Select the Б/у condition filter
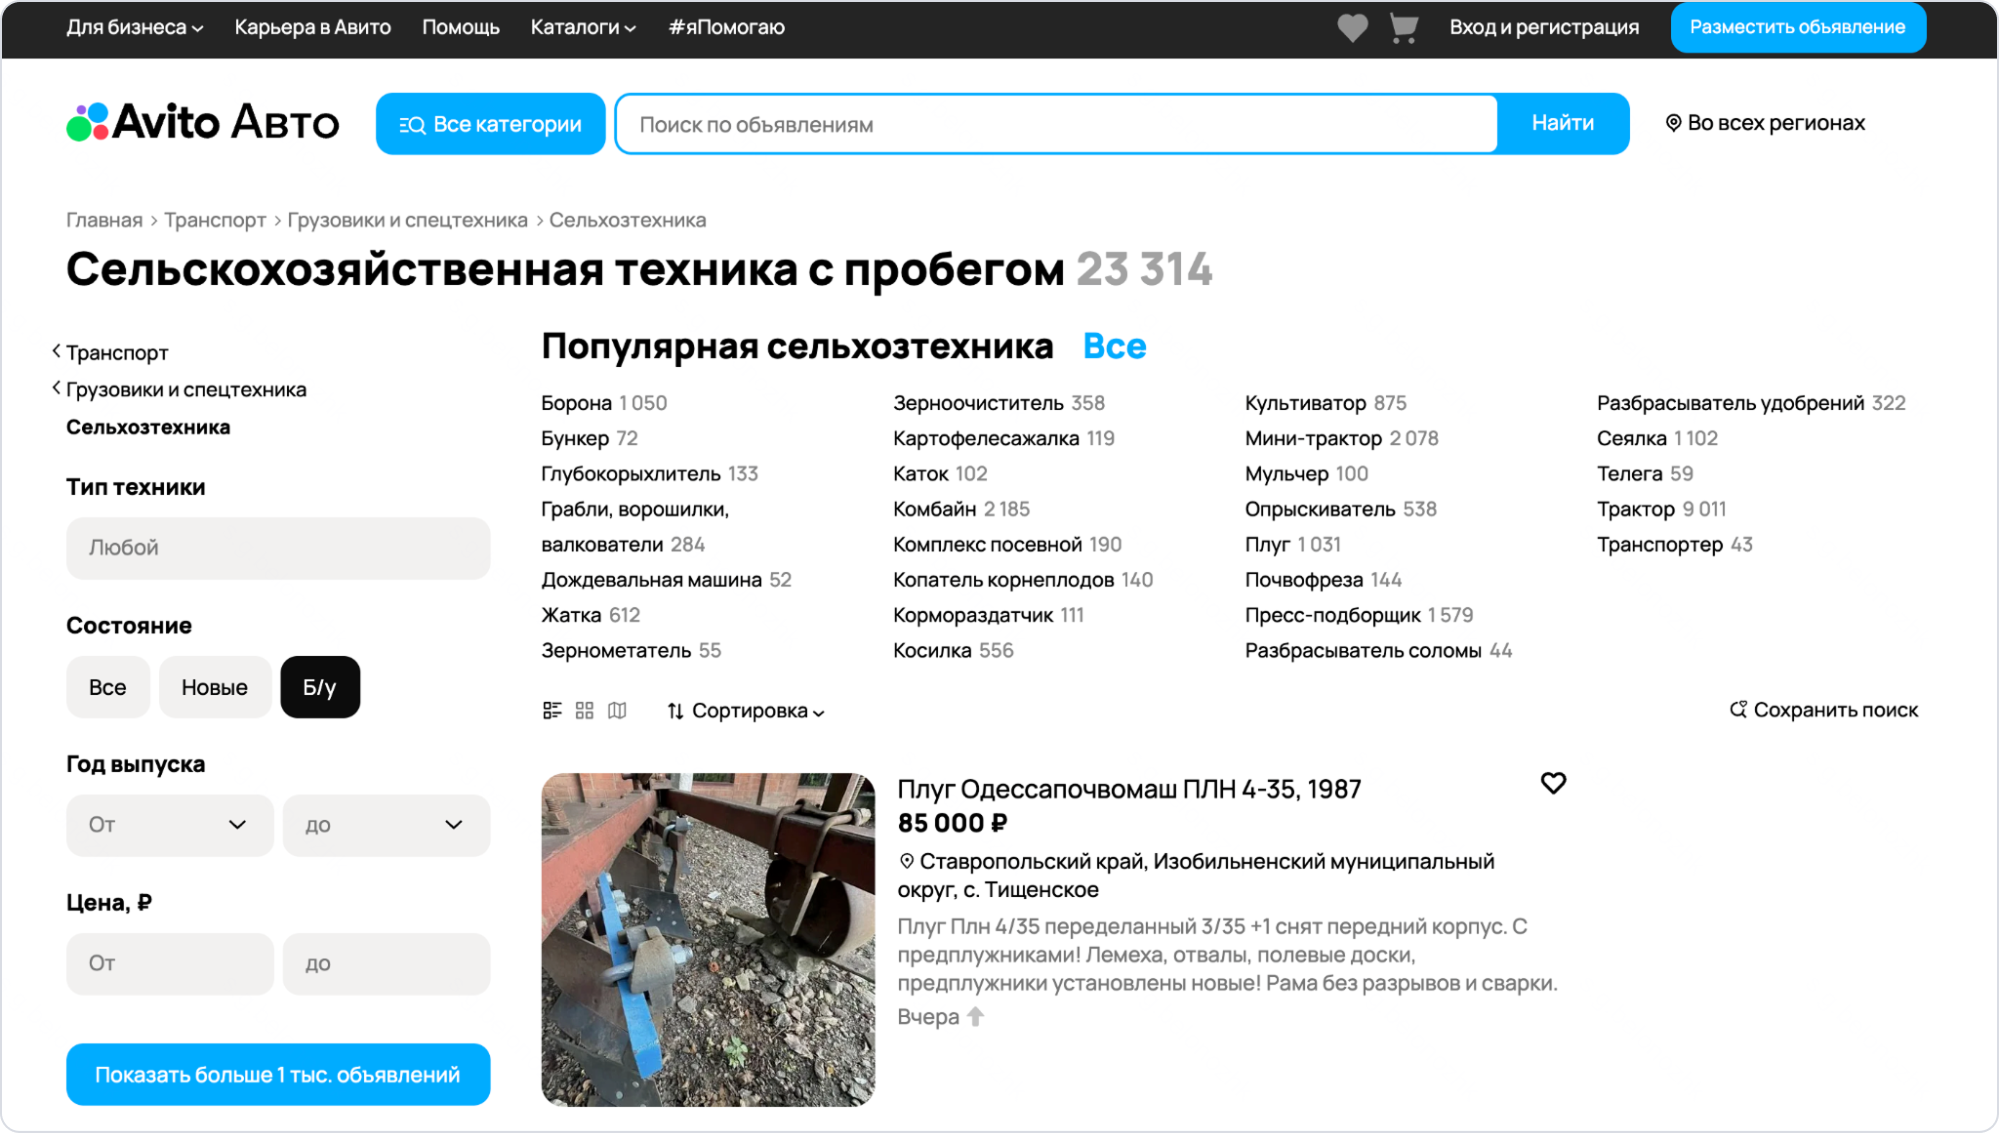Screen dimensions: 1999x1133 320,687
